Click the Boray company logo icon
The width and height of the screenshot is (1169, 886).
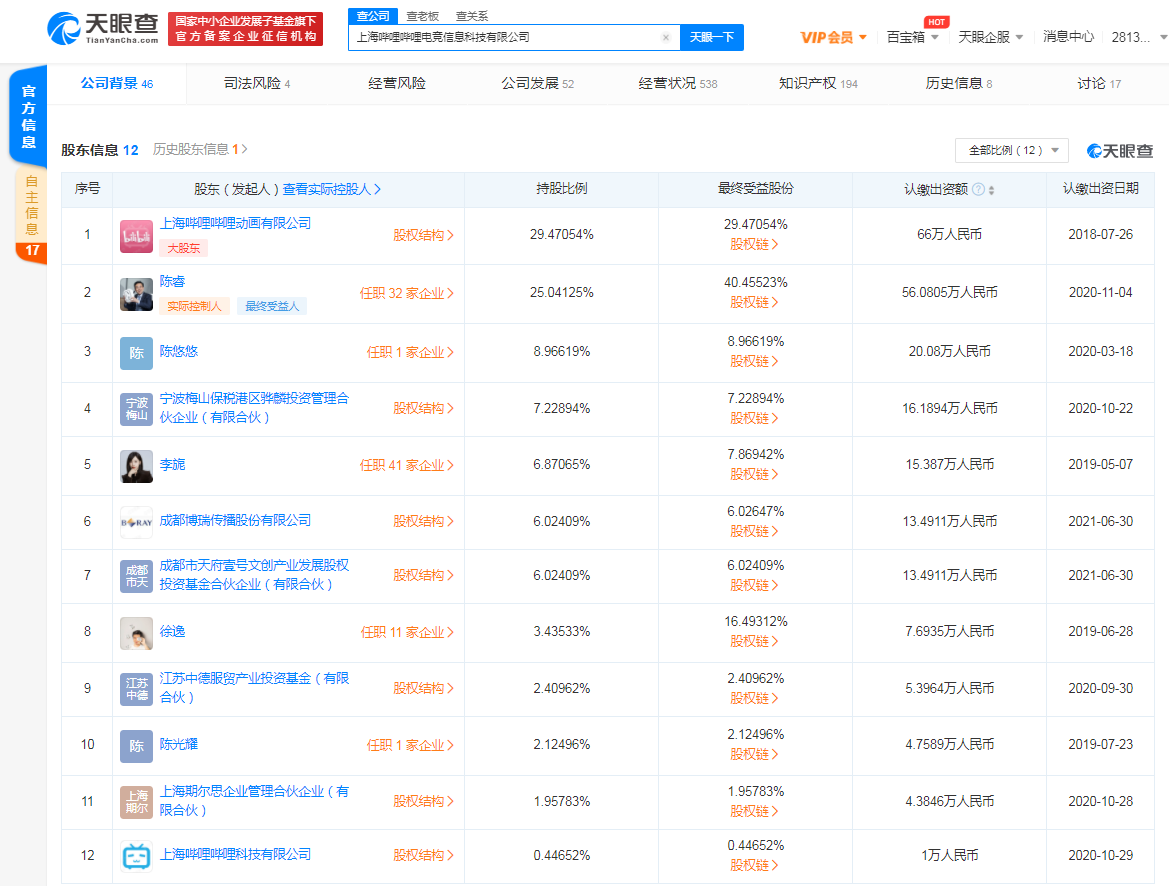click(136, 522)
